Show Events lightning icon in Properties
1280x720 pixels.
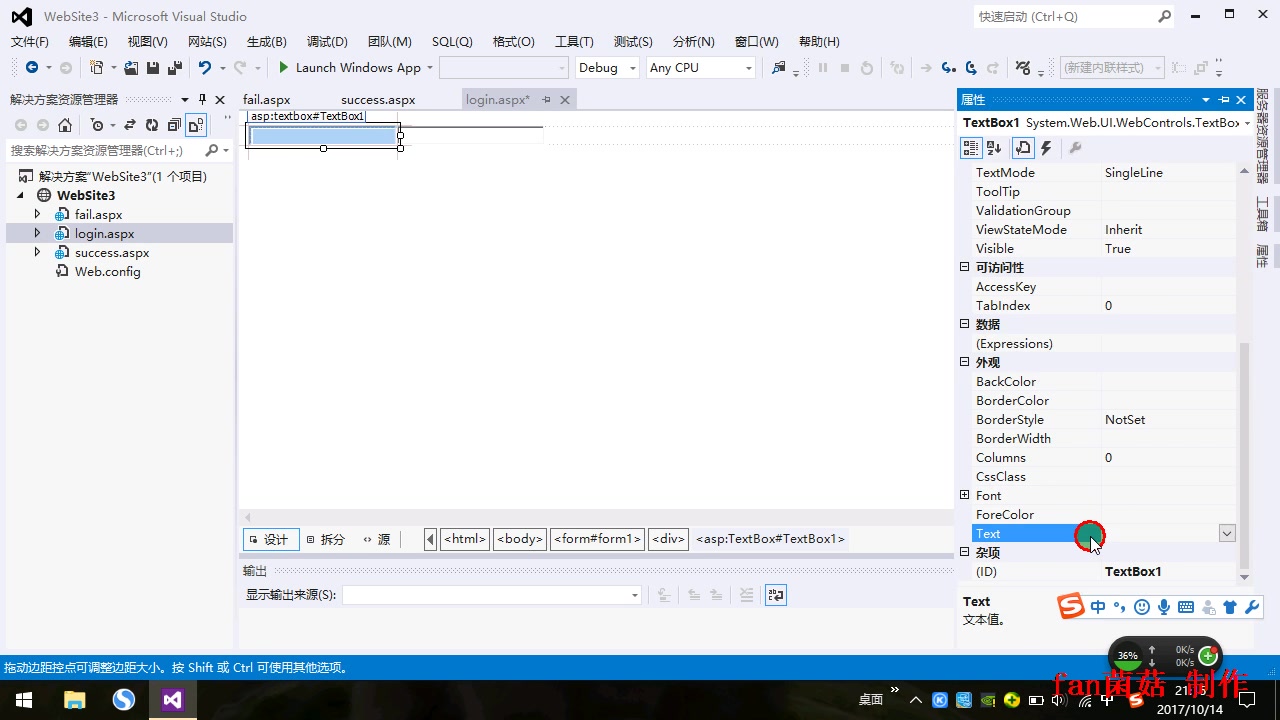pyautogui.click(x=1046, y=148)
